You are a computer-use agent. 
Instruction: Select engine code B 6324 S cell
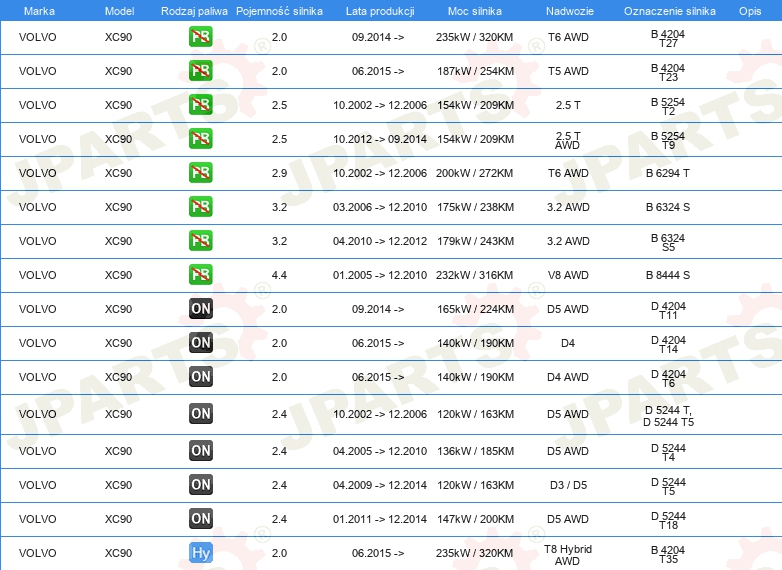[668, 207]
